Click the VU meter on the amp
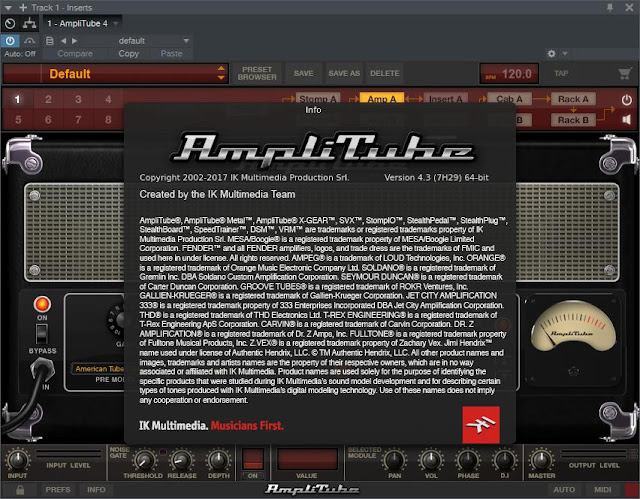This screenshot has width=640, height=499. (x=573, y=326)
